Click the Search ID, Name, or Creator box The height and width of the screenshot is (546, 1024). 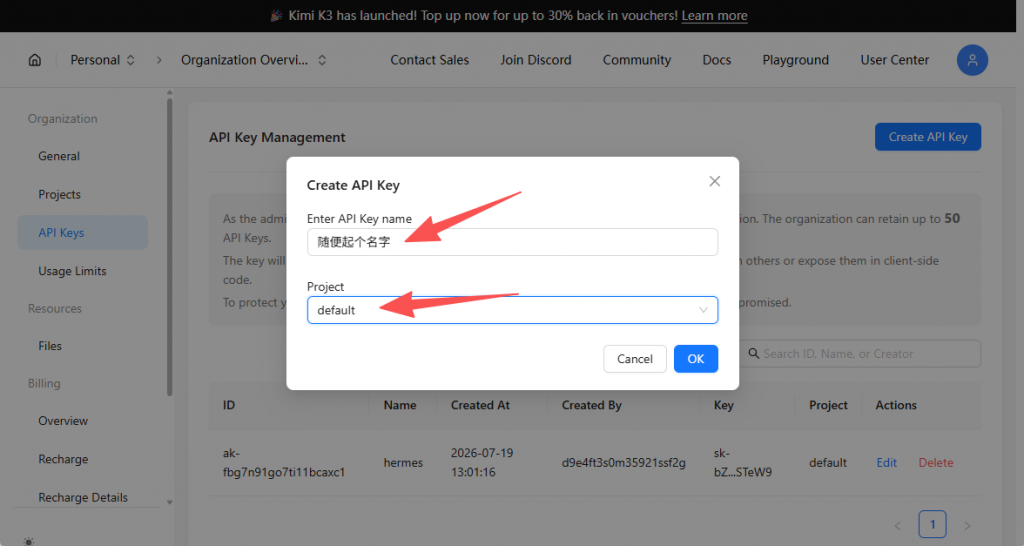coord(860,353)
